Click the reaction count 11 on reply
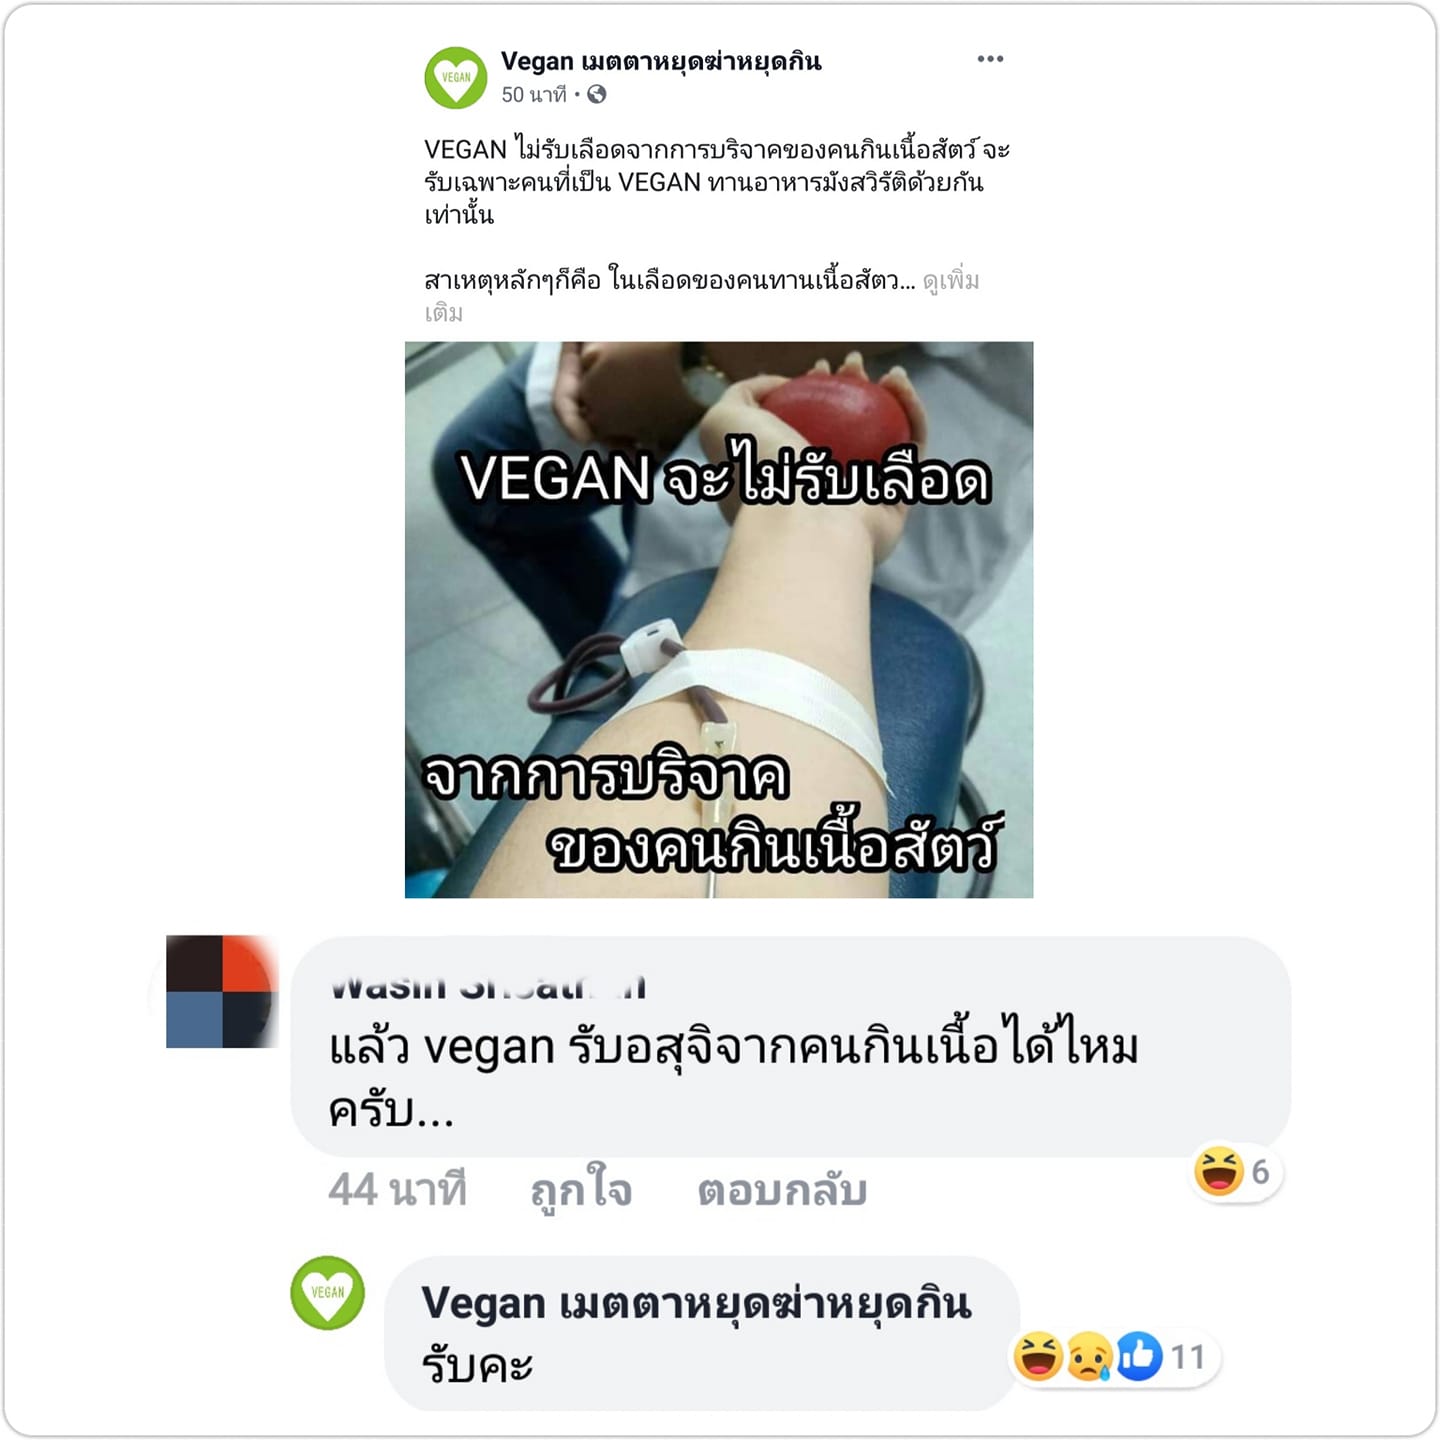Image resolution: width=1440 pixels, height=1440 pixels. (1188, 1357)
